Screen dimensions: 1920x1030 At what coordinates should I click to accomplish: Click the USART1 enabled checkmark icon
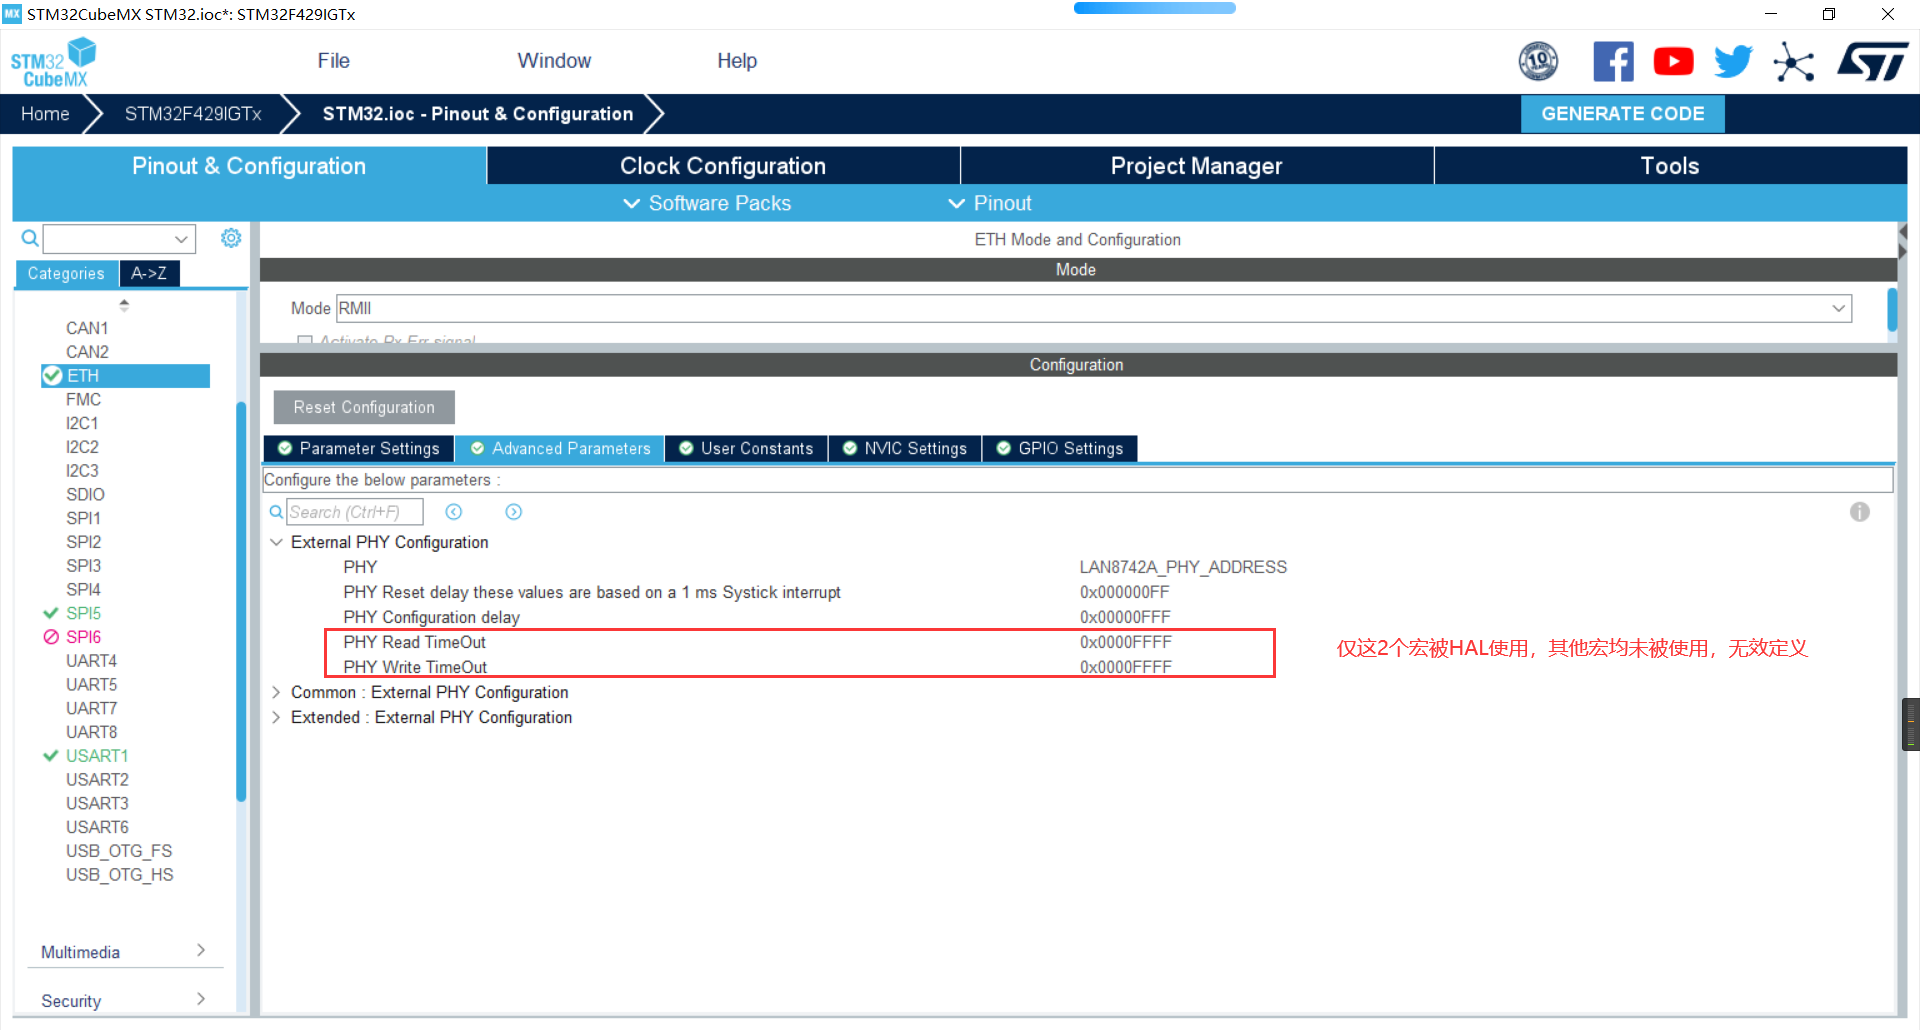click(x=51, y=756)
